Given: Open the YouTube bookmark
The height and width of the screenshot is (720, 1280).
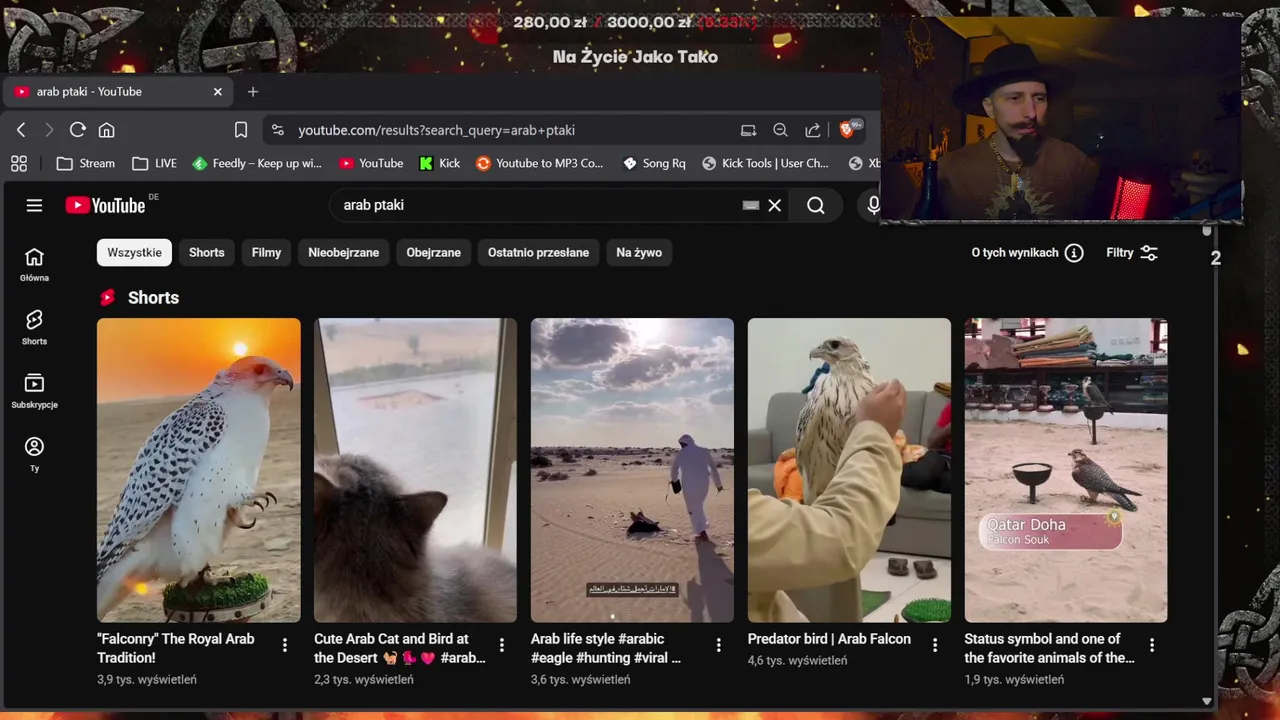Looking at the screenshot, I should 371,163.
